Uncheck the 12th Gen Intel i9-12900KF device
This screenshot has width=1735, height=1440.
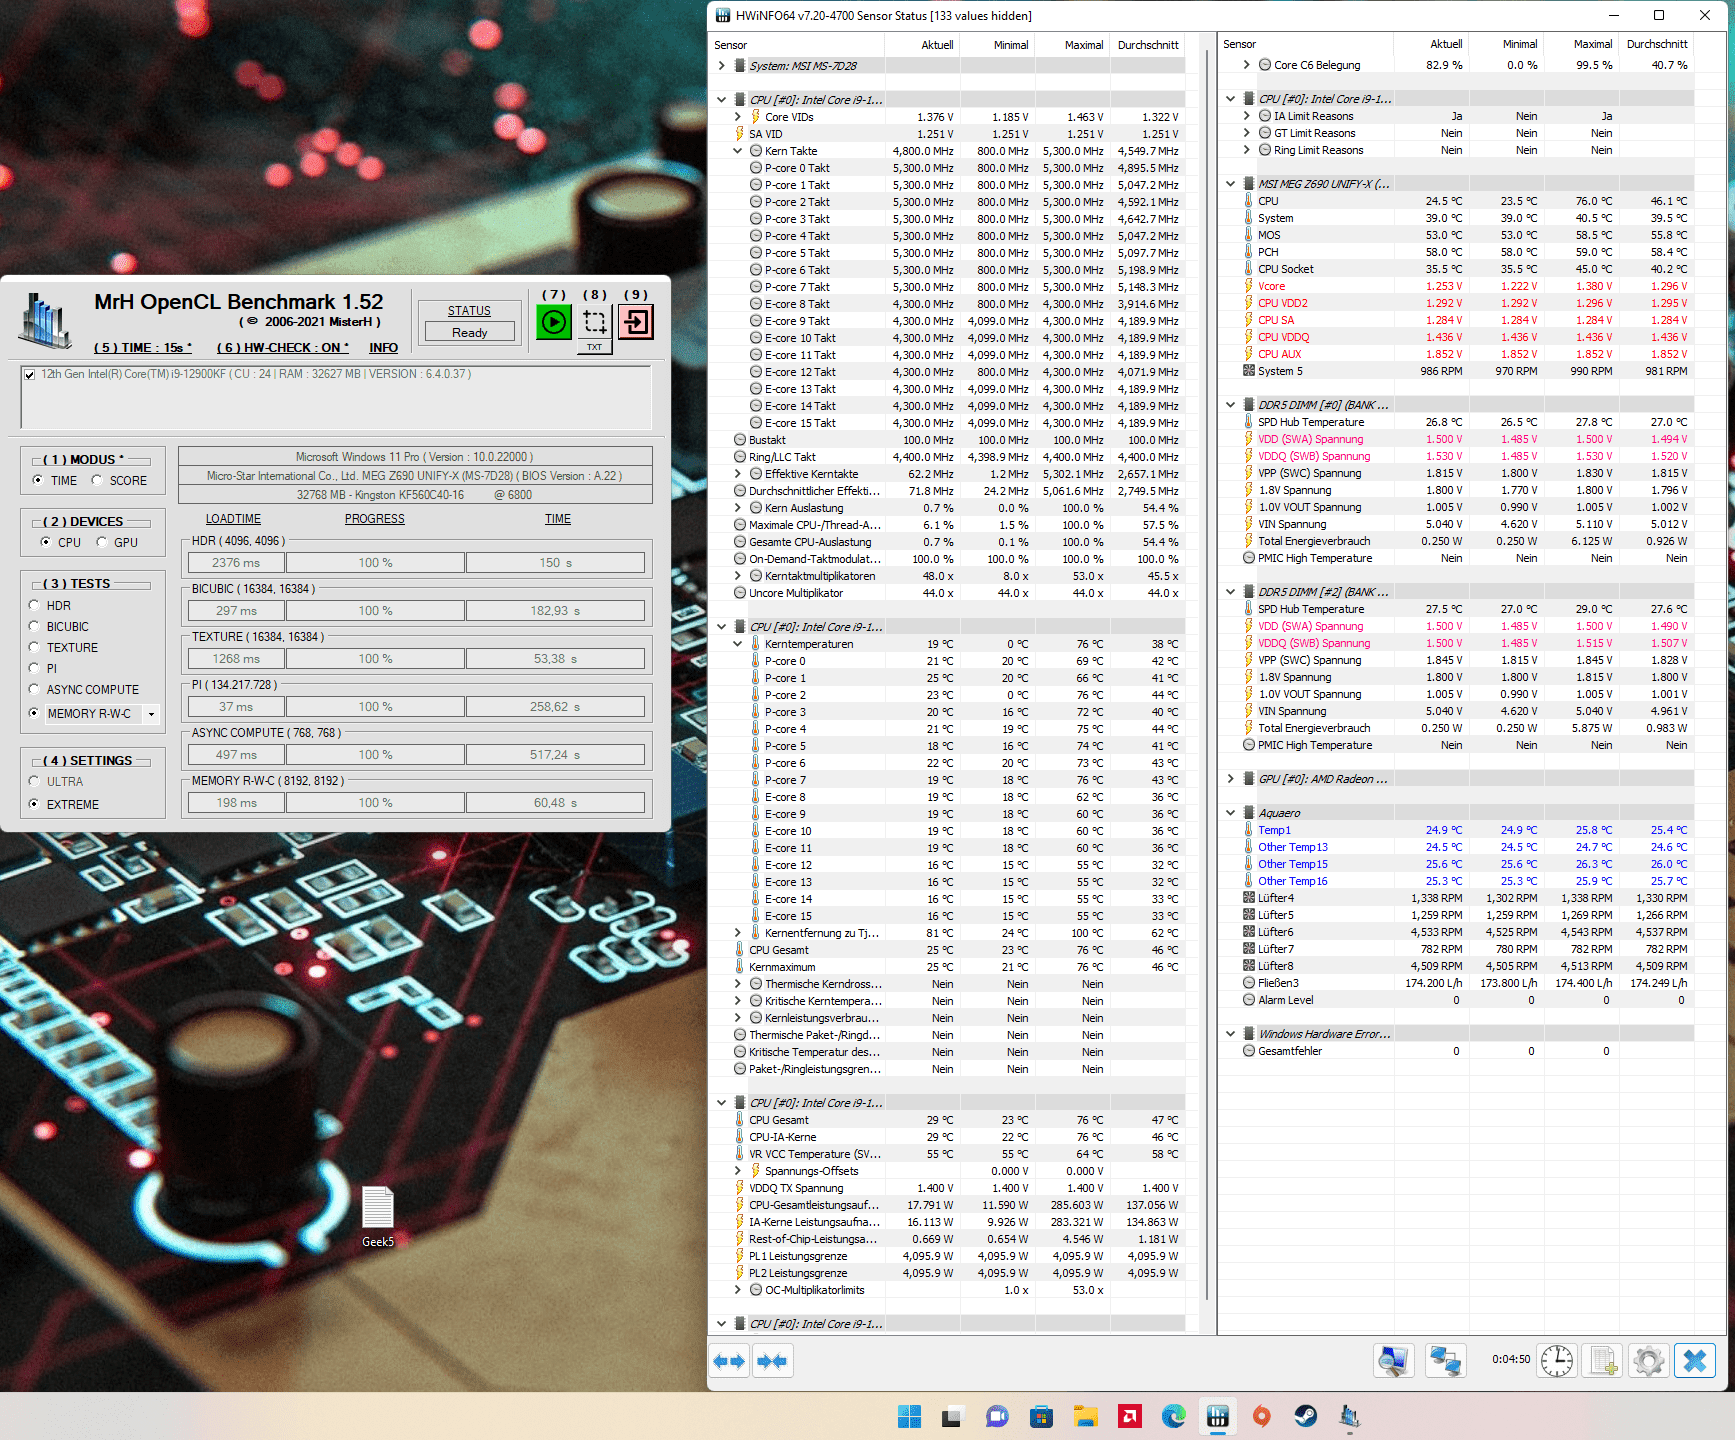(30, 375)
